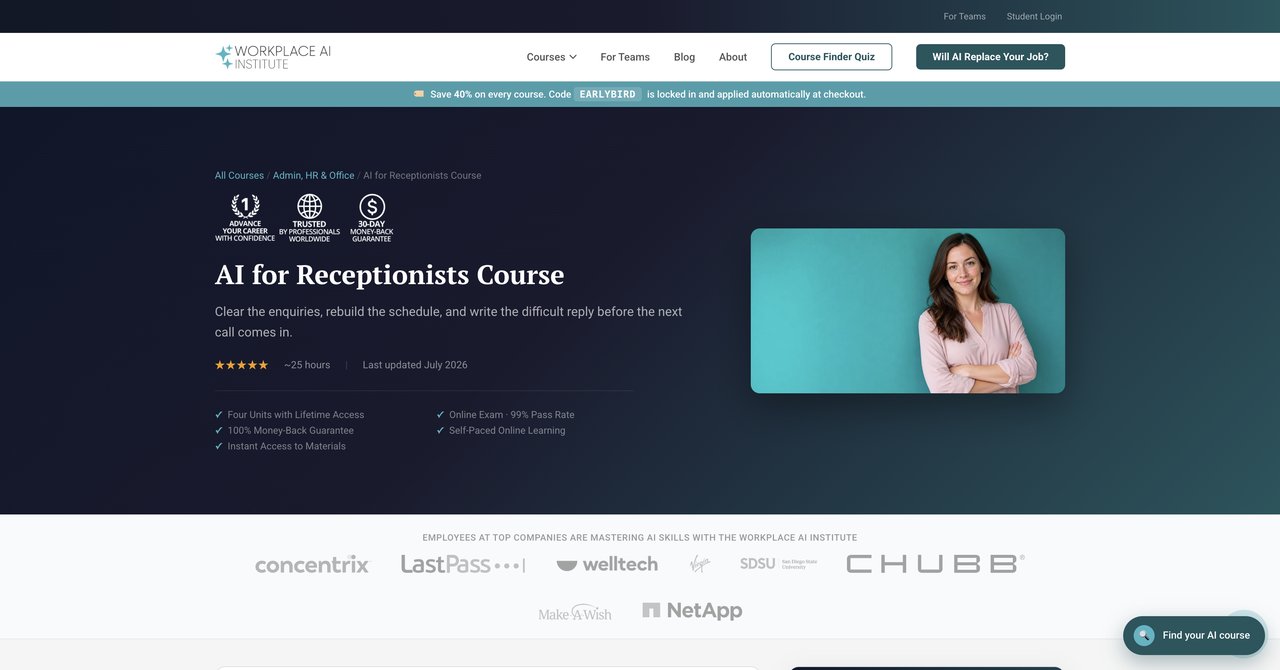This screenshot has height=670, width=1280.
Task: Click the Concentrix company logo
Action: point(312,565)
